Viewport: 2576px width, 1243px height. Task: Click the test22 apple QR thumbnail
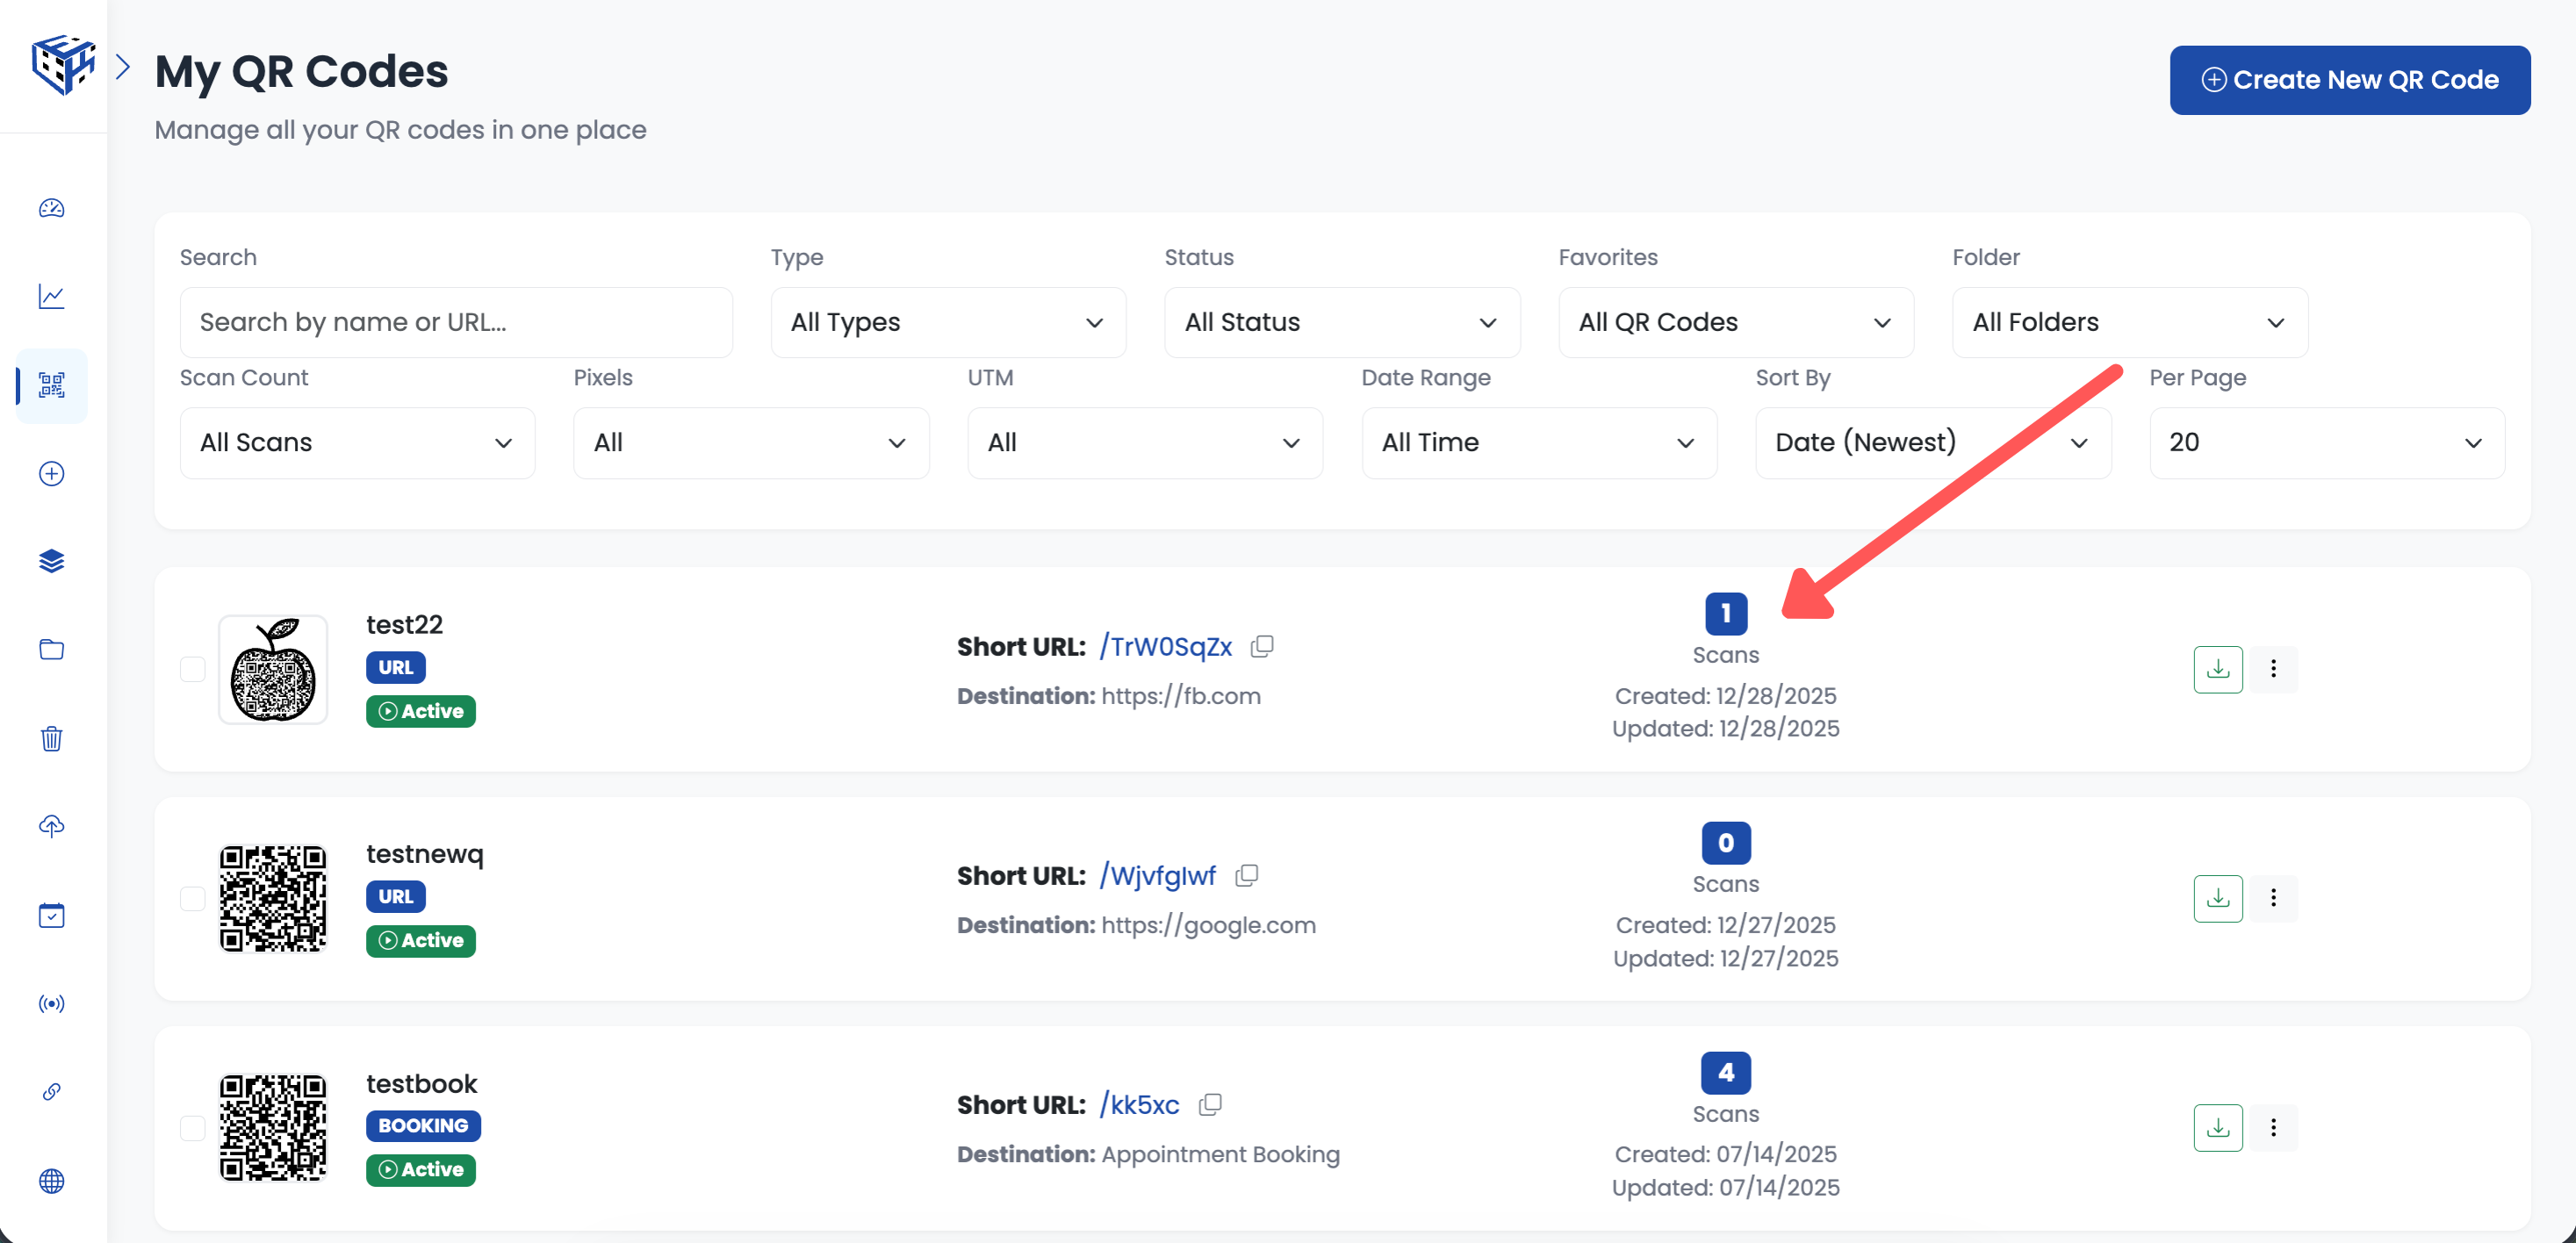coord(273,669)
